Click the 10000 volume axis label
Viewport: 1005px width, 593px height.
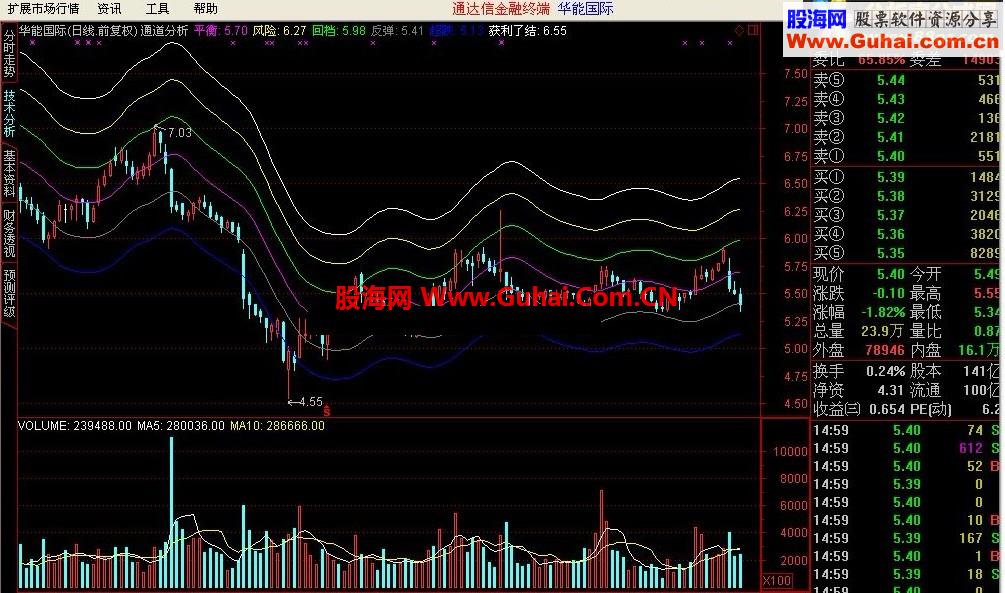point(790,451)
